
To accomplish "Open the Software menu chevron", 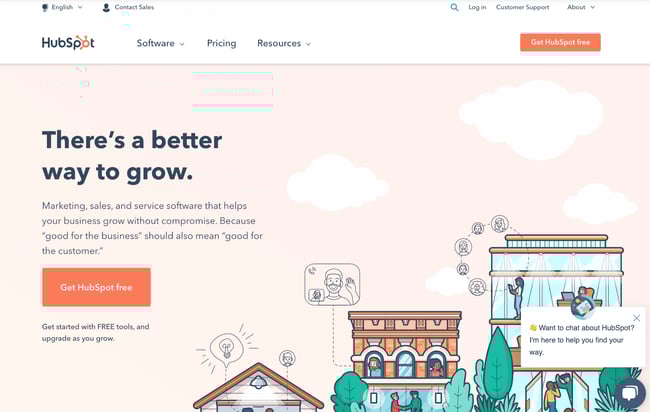I will click(x=182, y=44).
